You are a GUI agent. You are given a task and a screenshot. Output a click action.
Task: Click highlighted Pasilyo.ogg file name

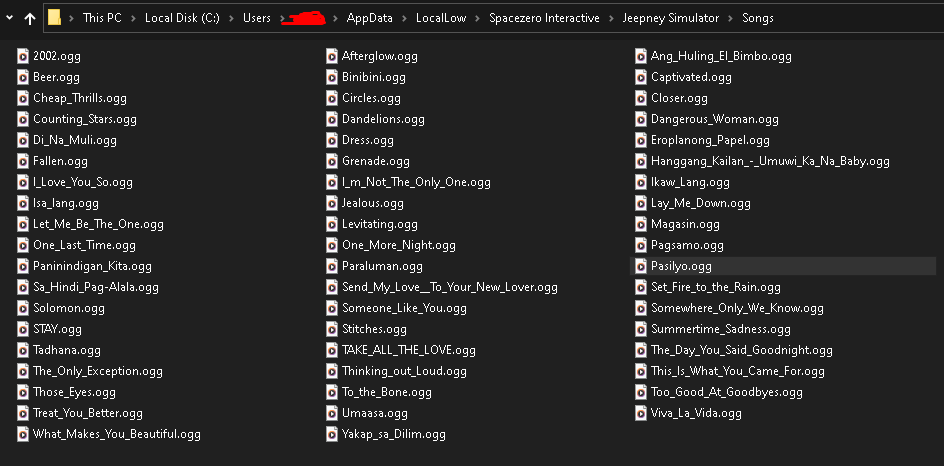(x=681, y=266)
